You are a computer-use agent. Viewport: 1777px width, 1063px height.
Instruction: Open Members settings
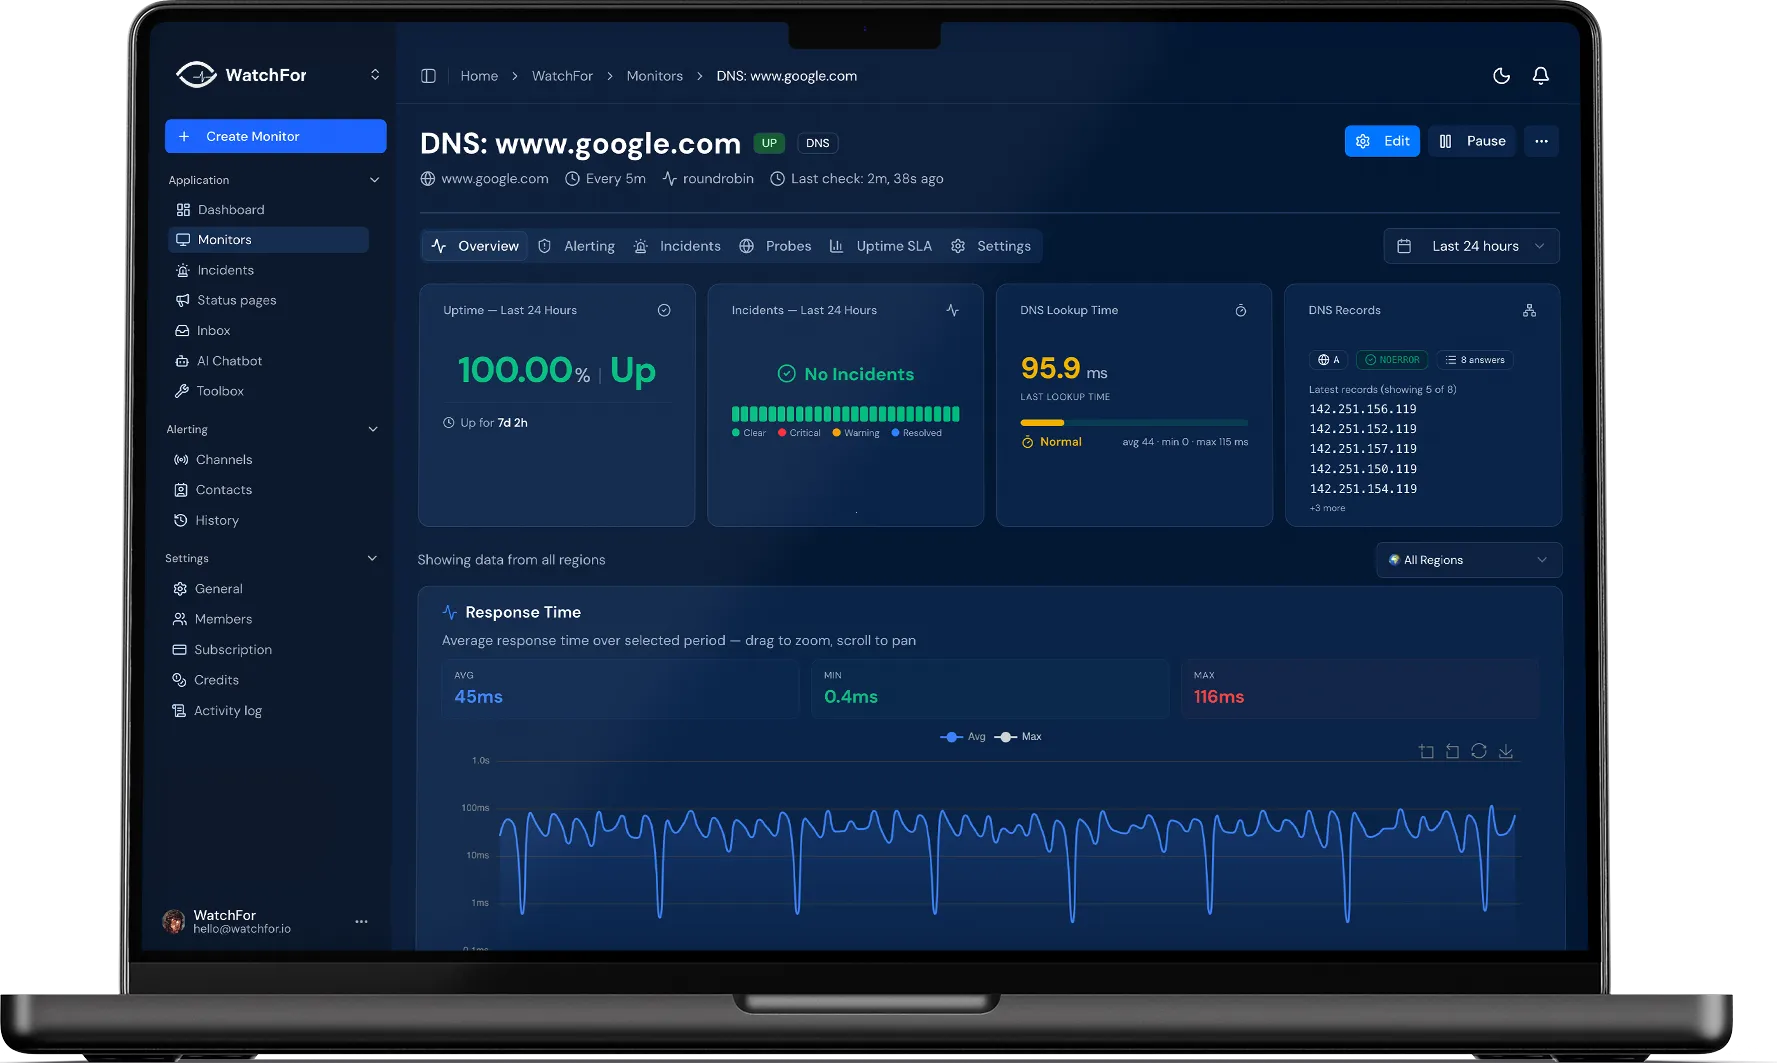(x=266, y=619)
